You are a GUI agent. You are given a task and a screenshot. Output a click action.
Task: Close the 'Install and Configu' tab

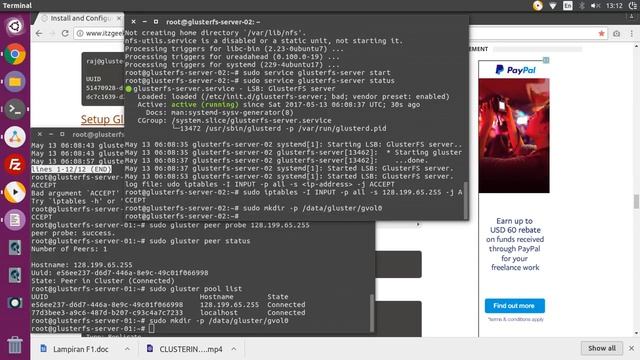[x=119, y=18]
